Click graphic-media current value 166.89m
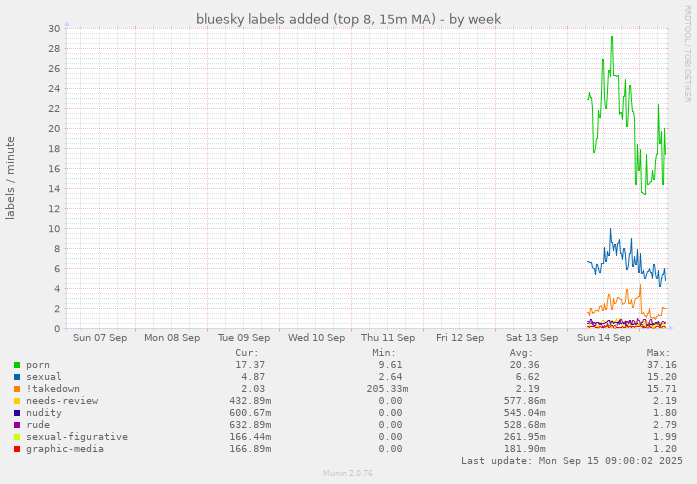Viewport: 697px width, 484px height. (x=250, y=449)
